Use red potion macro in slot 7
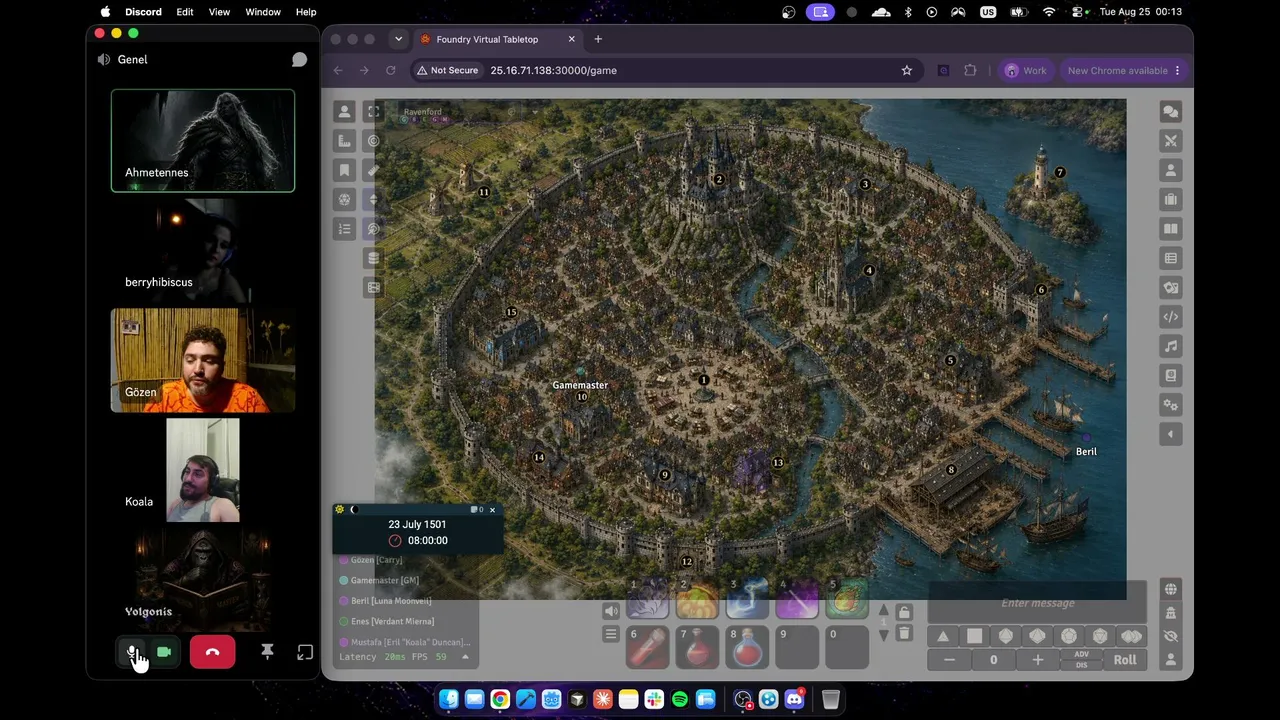The height and width of the screenshot is (720, 1280). [697, 647]
